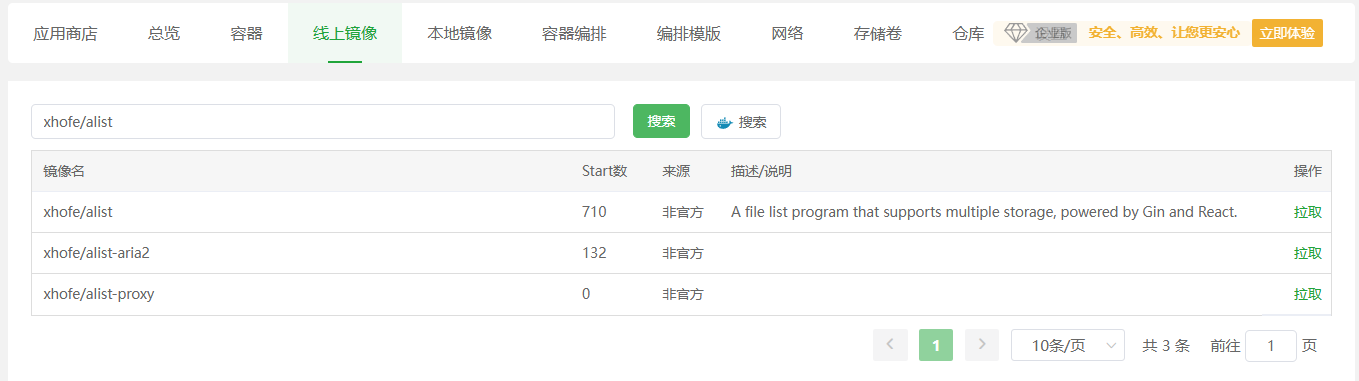Click the xhofe/alist-aria2 image name
1359x381 pixels.
point(96,253)
